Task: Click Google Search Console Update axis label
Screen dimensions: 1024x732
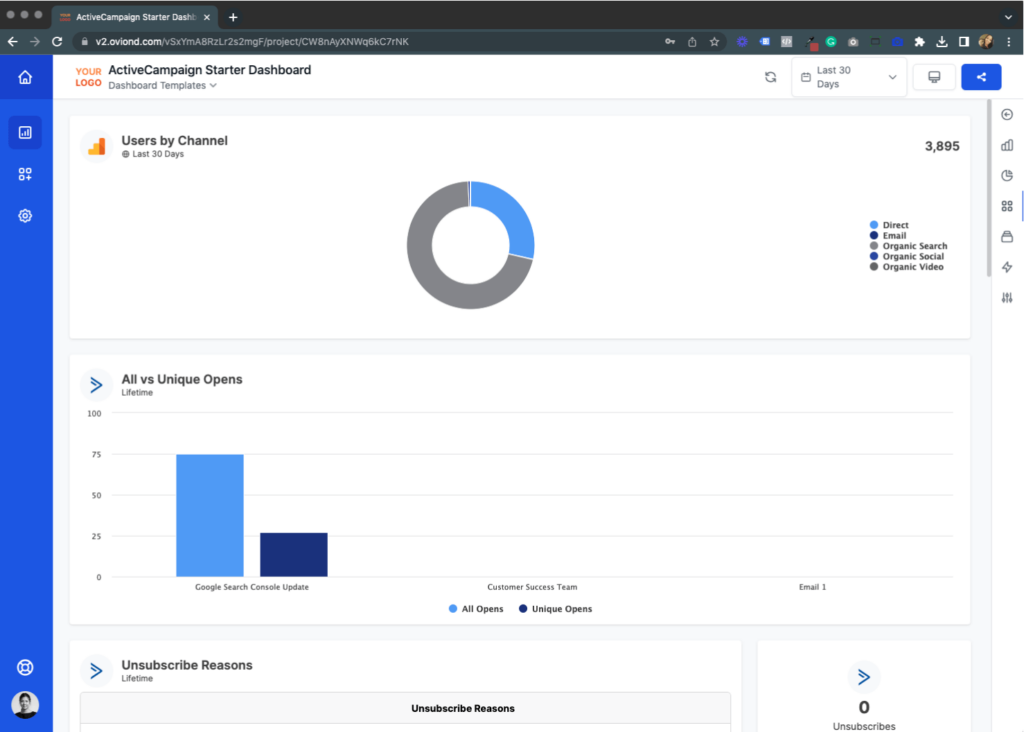Action: pyautogui.click(x=252, y=587)
